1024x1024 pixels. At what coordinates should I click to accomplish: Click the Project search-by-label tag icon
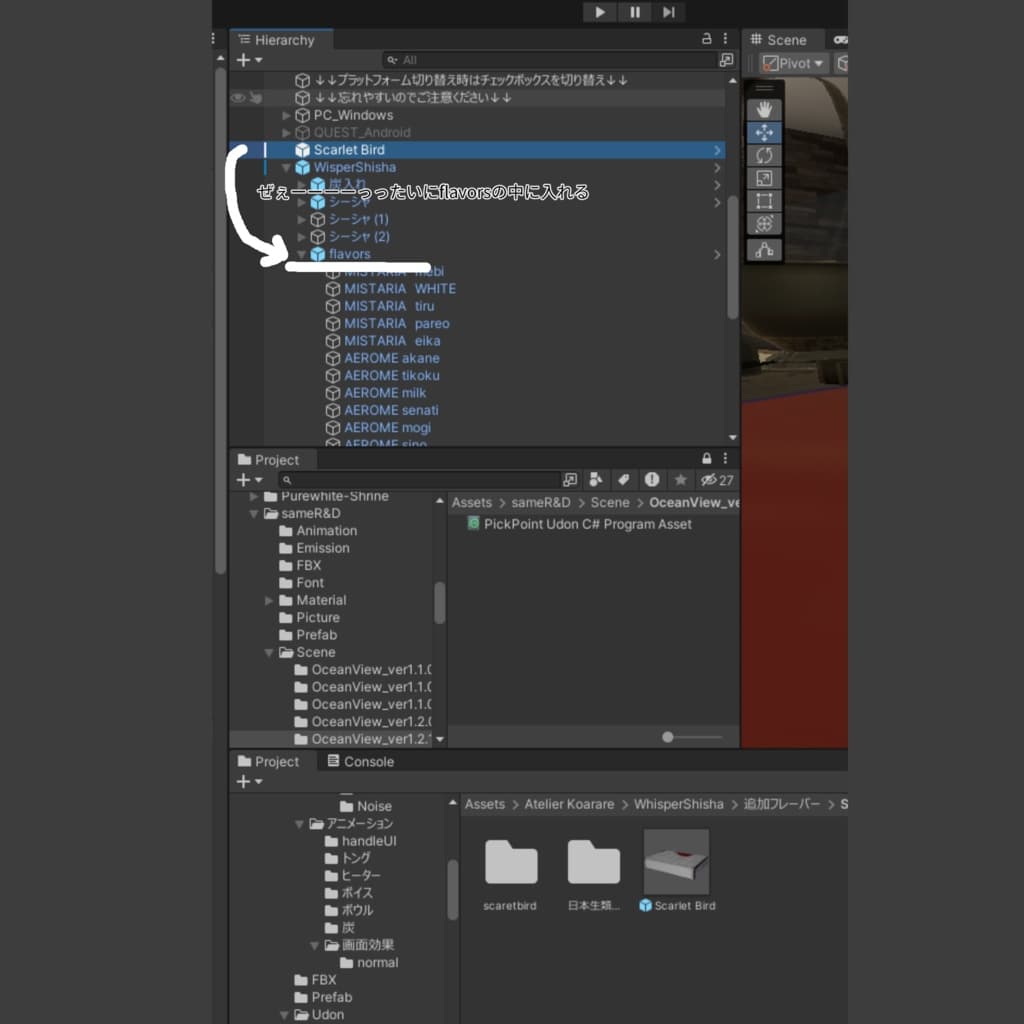pyautogui.click(x=625, y=480)
